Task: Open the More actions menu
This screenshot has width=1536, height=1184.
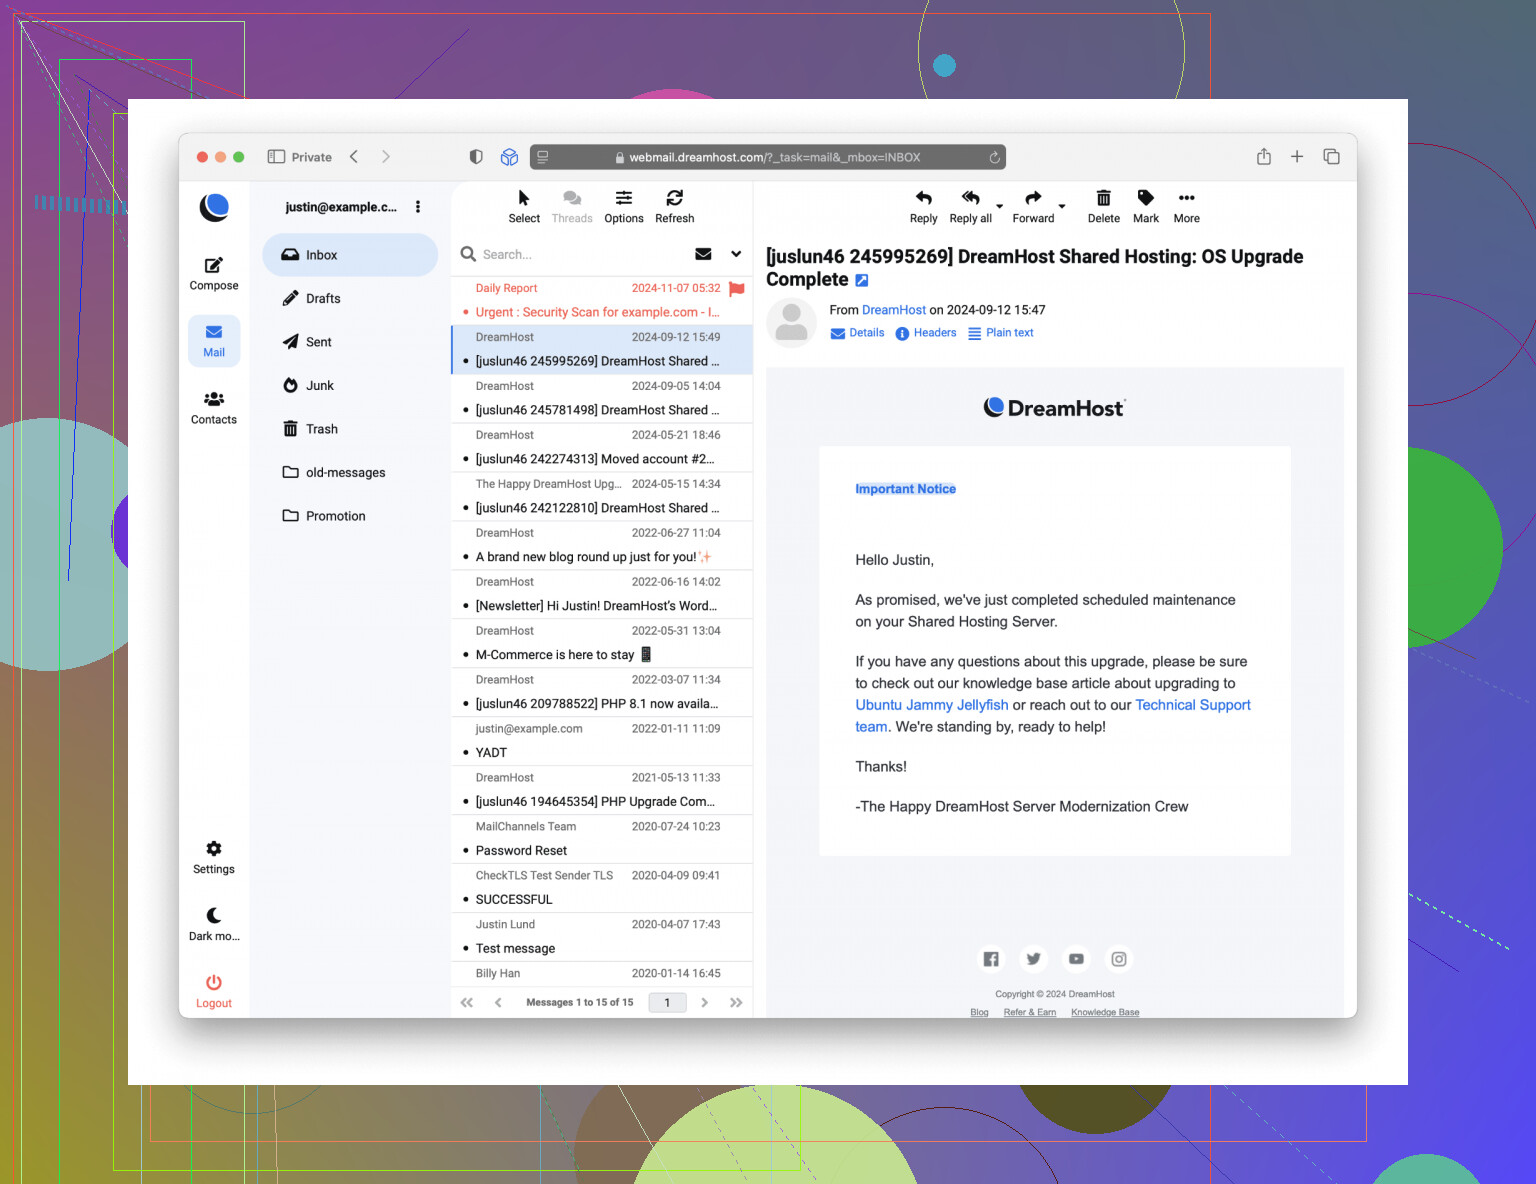Action: (1187, 207)
